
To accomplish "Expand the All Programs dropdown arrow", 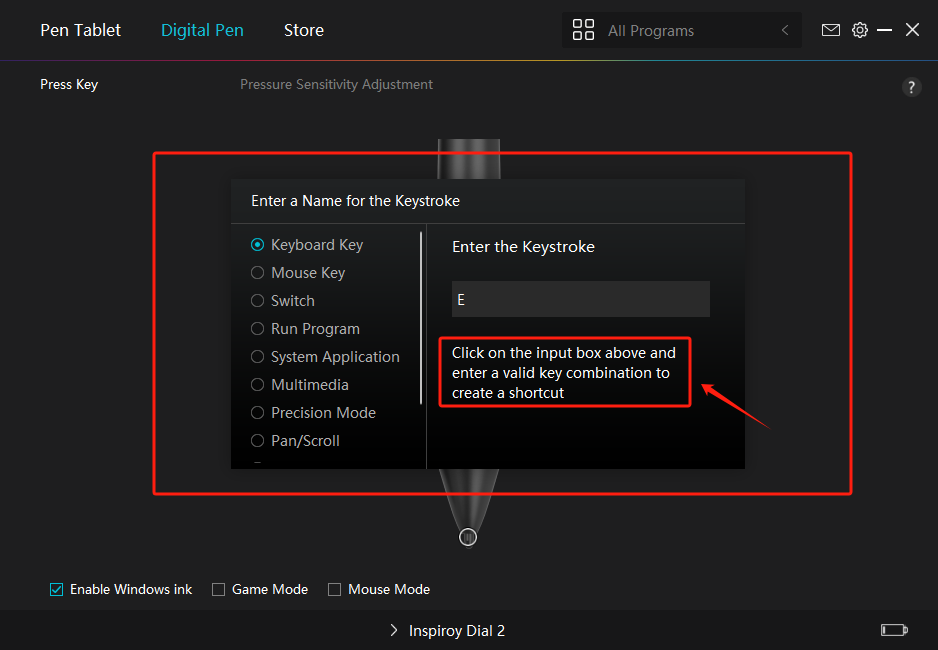I will point(785,30).
